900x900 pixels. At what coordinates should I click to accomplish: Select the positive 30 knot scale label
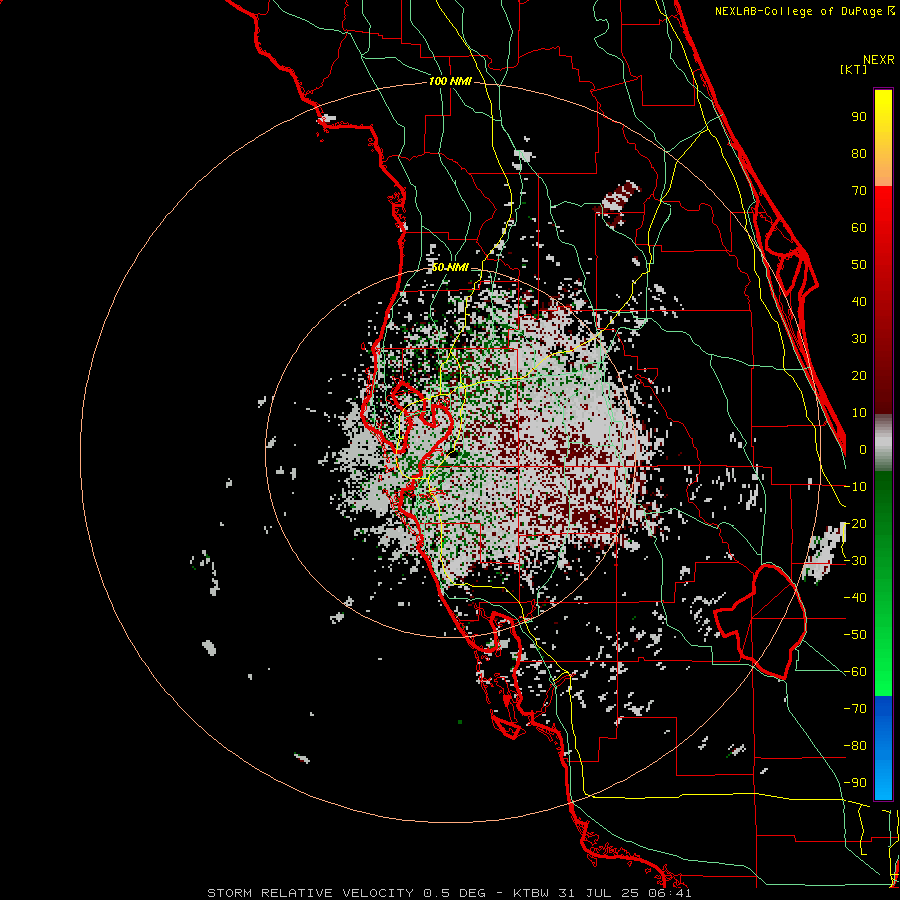point(859,339)
